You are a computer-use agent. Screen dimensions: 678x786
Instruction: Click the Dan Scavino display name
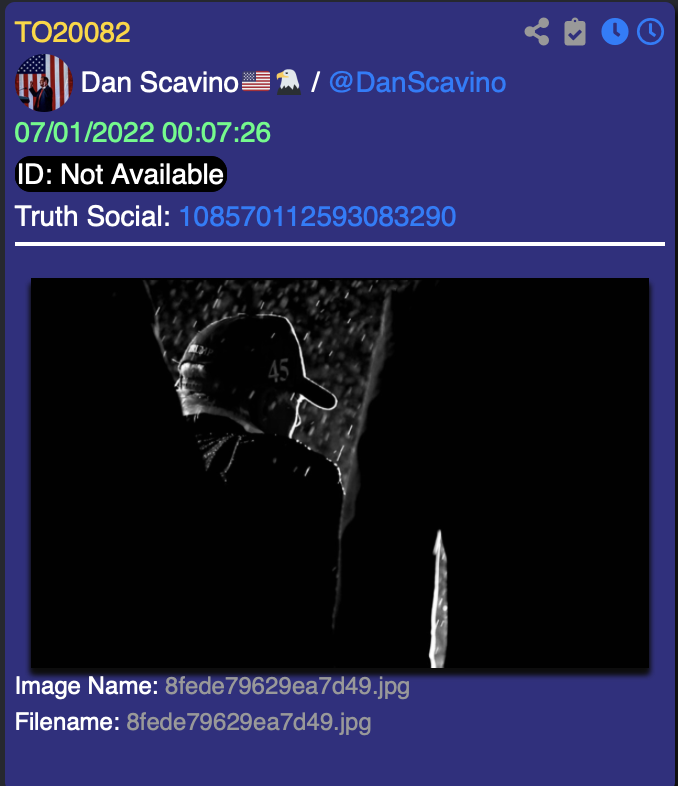160,82
